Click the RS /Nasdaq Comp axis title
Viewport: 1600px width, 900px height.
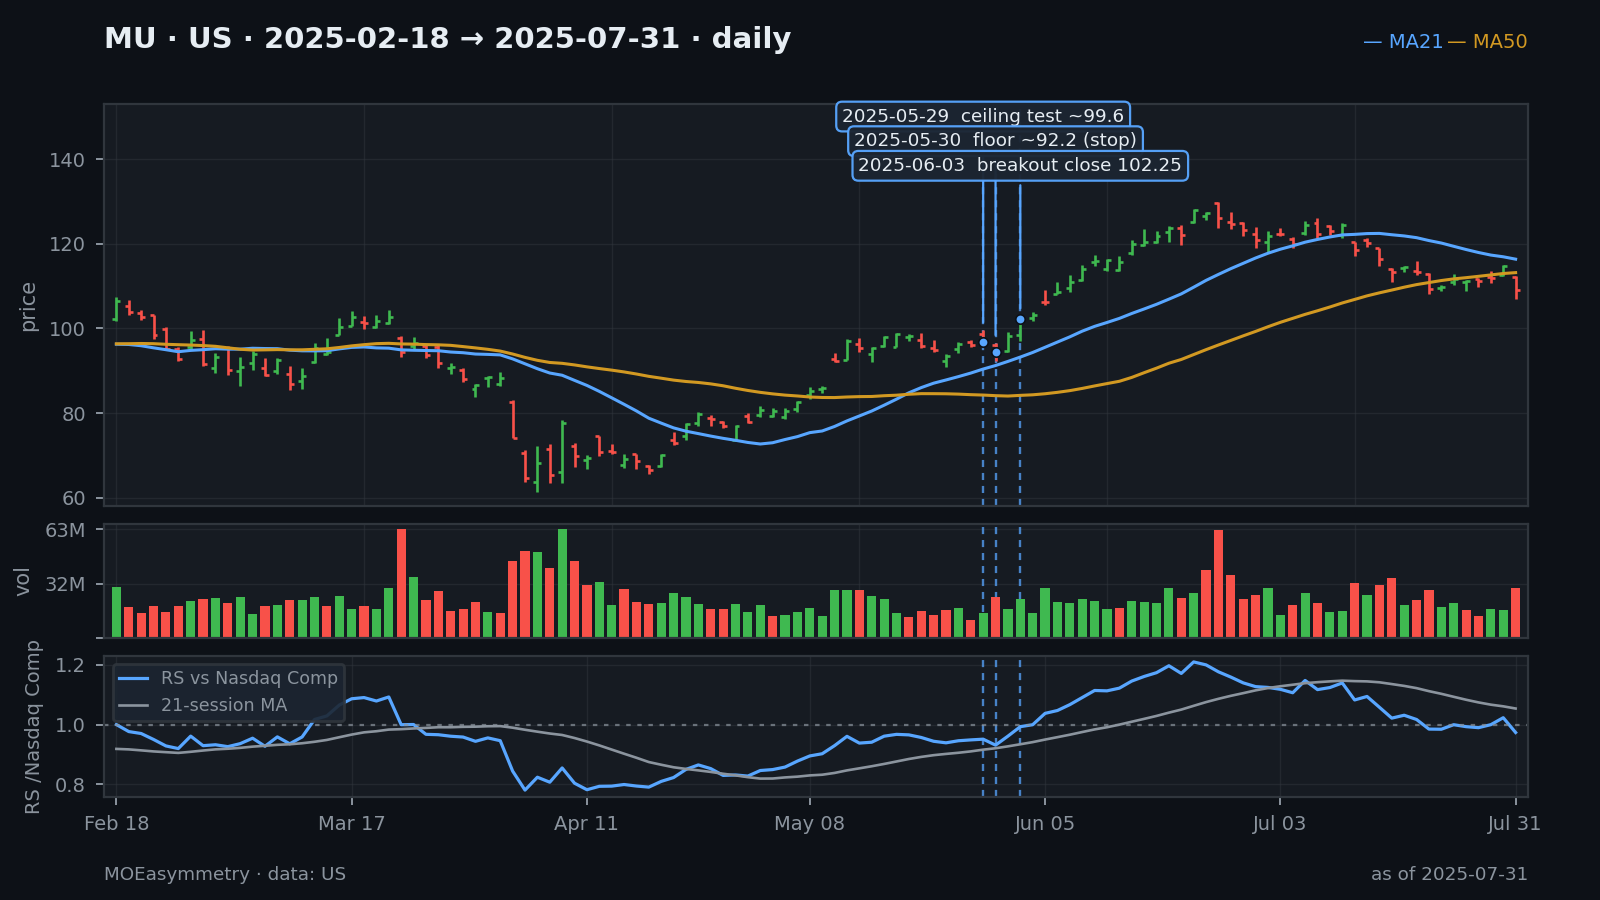(x=33, y=727)
